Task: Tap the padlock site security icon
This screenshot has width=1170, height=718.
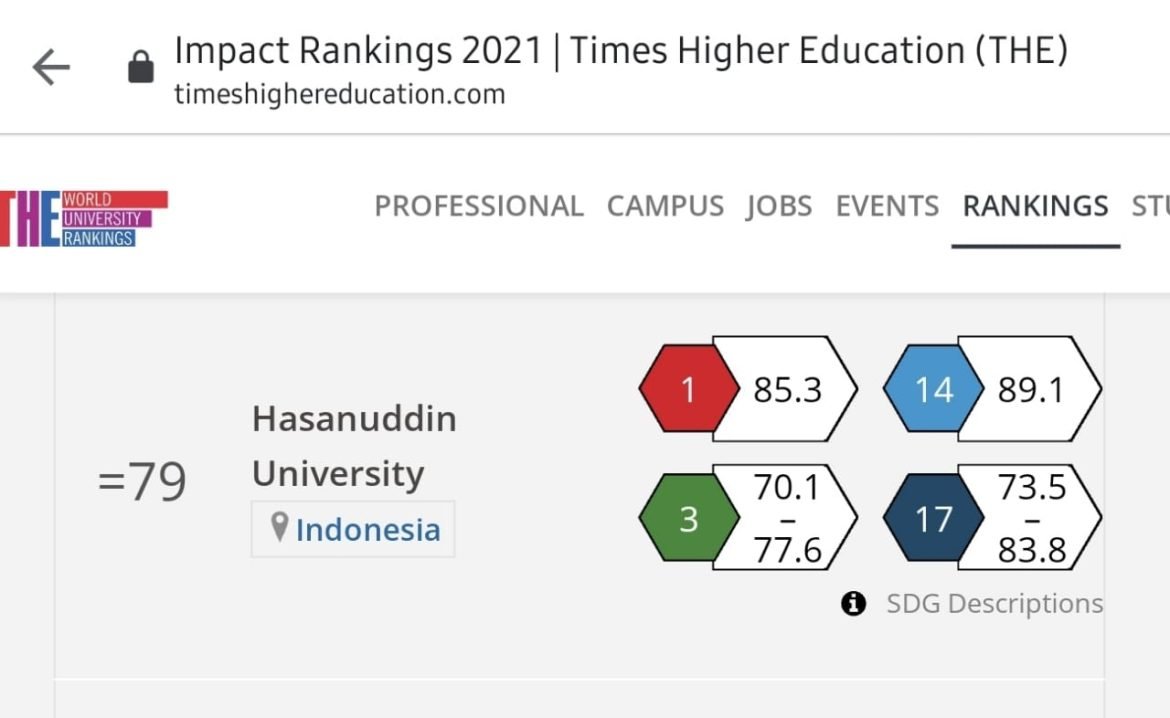Action: point(141,68)
